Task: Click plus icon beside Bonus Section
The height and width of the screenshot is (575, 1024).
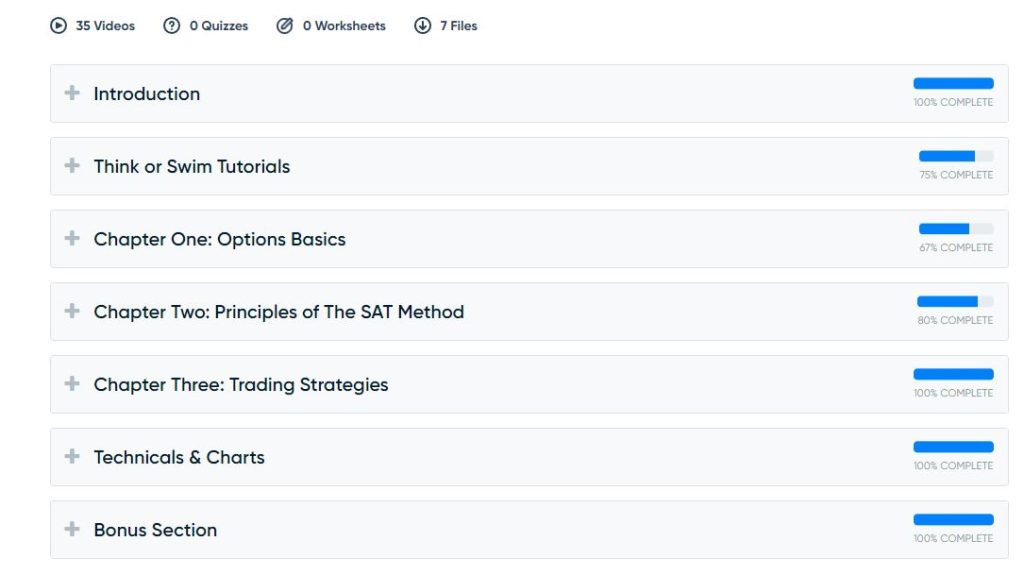Action: [x=72, y=530]
